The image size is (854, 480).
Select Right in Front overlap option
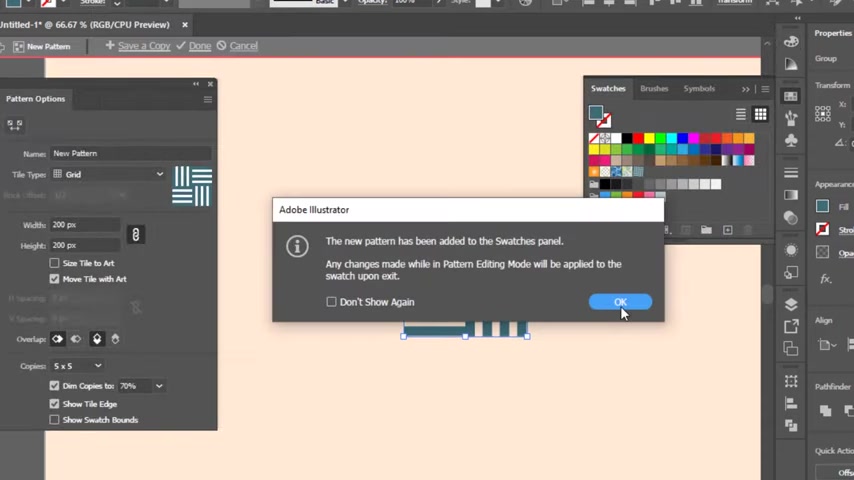tap(76, 339)
